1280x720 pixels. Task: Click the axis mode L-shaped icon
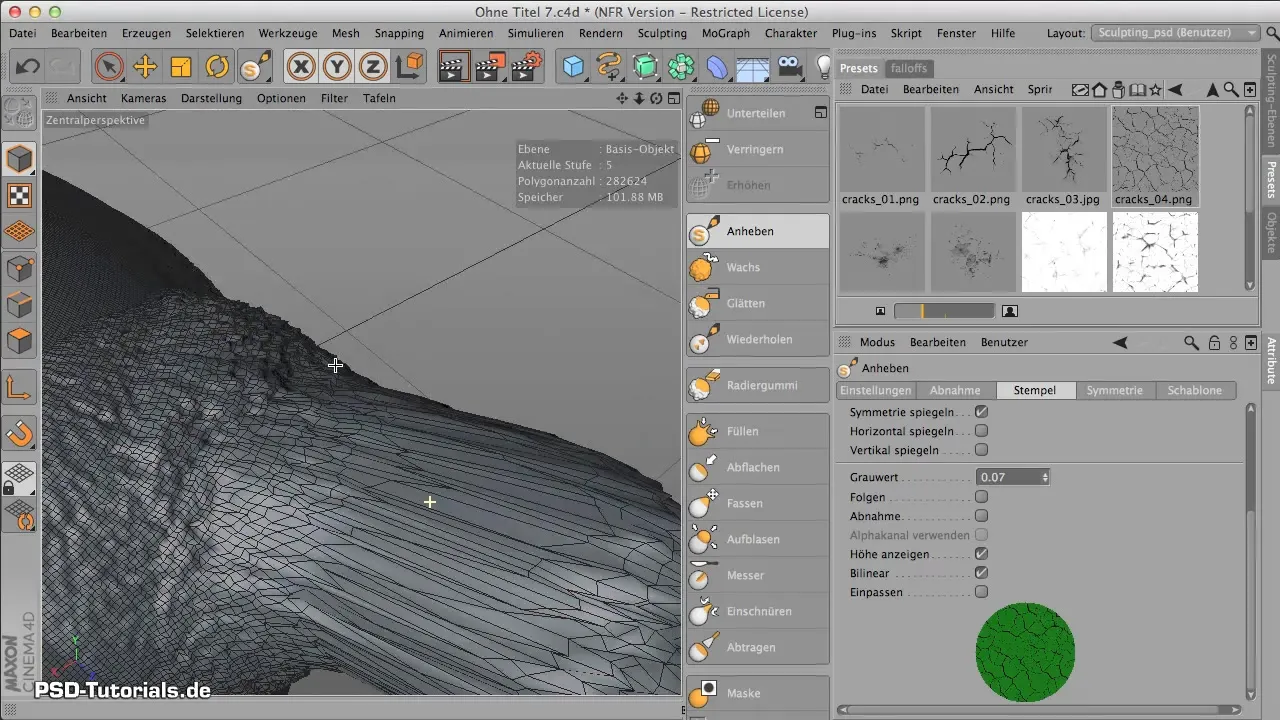[20, 387]
